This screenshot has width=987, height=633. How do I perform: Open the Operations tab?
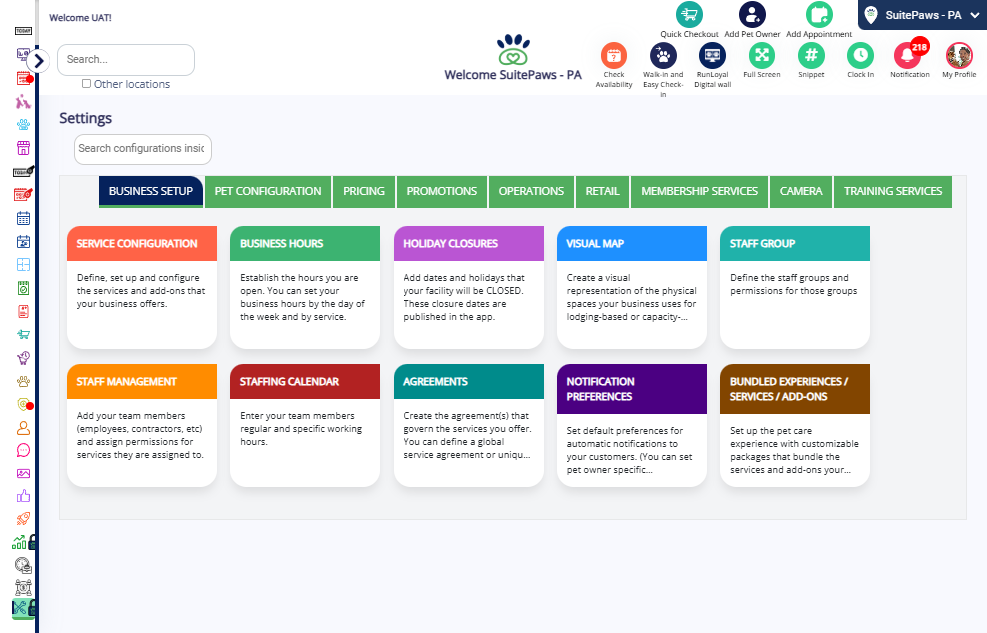pos(531,191)
